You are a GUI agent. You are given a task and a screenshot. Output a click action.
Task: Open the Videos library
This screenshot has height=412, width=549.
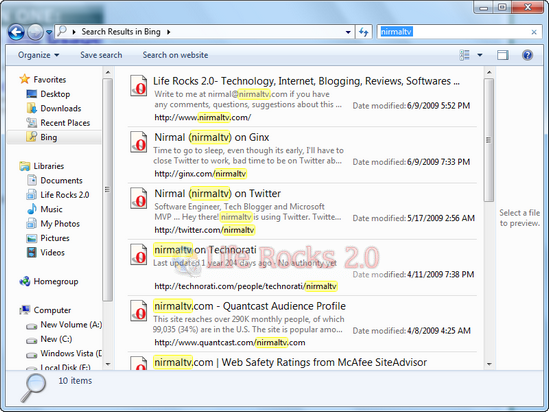click(x=46, y=252)
